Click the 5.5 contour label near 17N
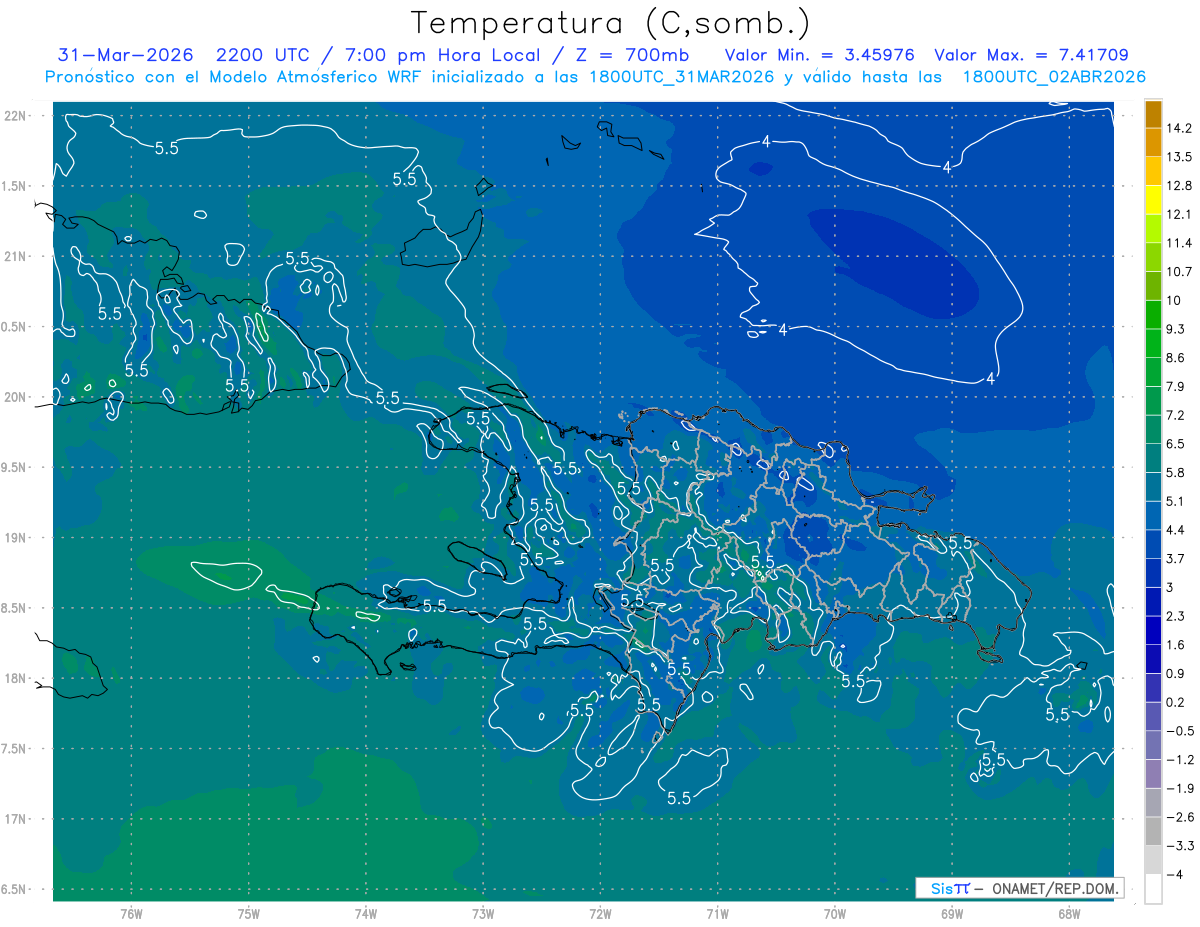 coord(679,797)
